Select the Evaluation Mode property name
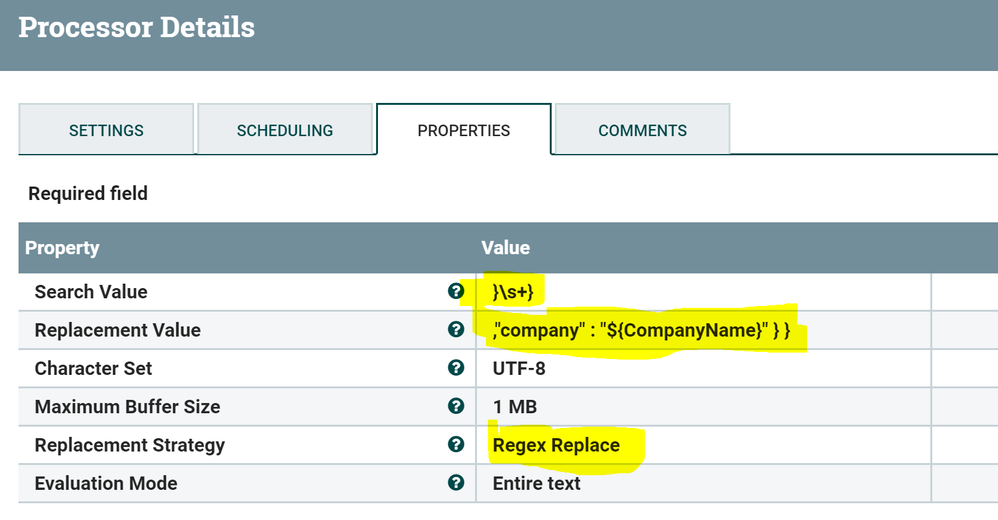Image resolution: width=998 pixels, height=520 pixels. (106, 483)
